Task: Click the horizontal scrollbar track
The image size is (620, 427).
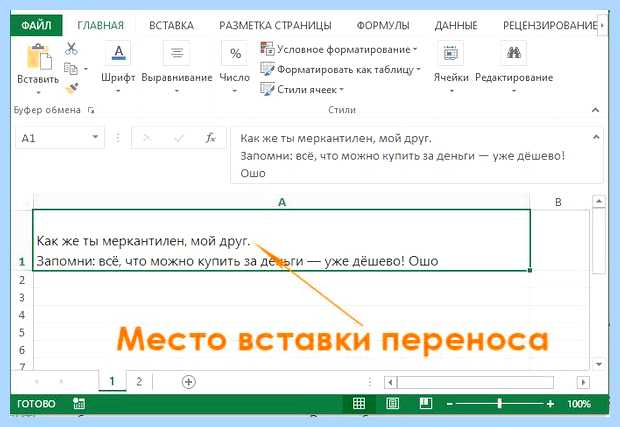Action: [475, 382]
